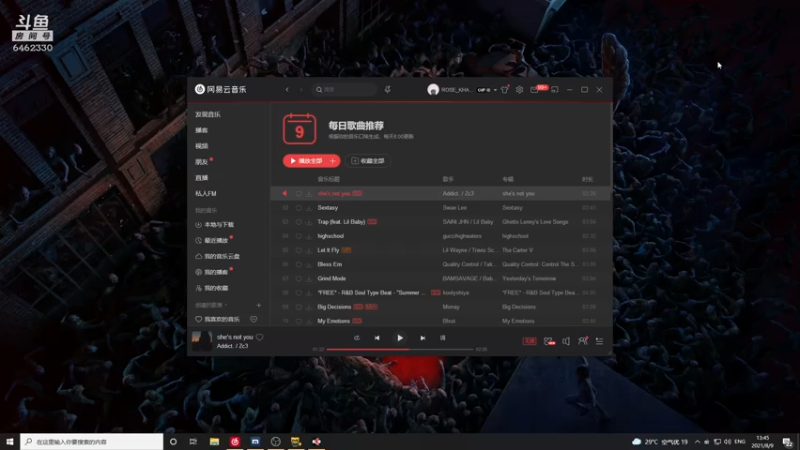Sort by the 时长 column header
Screen dimensions: 800x450
pos(588,179)
